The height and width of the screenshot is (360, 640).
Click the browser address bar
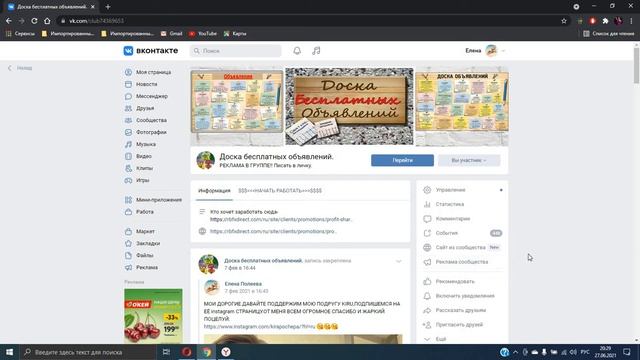(x=310, y=21)
